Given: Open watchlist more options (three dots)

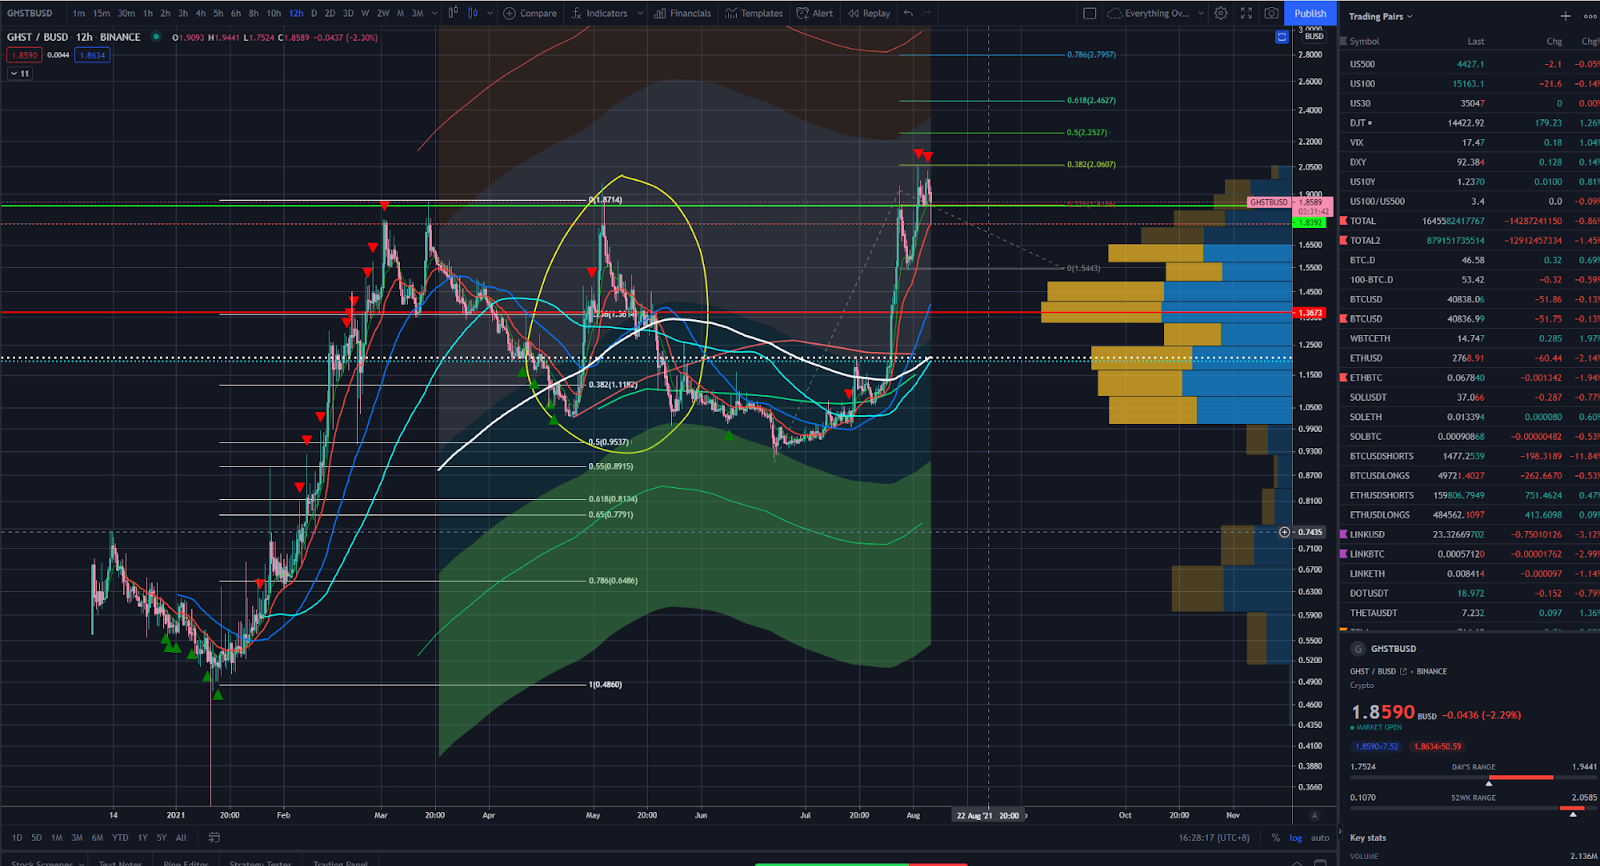Looking at the screenshot, I should coord(1590,16).
